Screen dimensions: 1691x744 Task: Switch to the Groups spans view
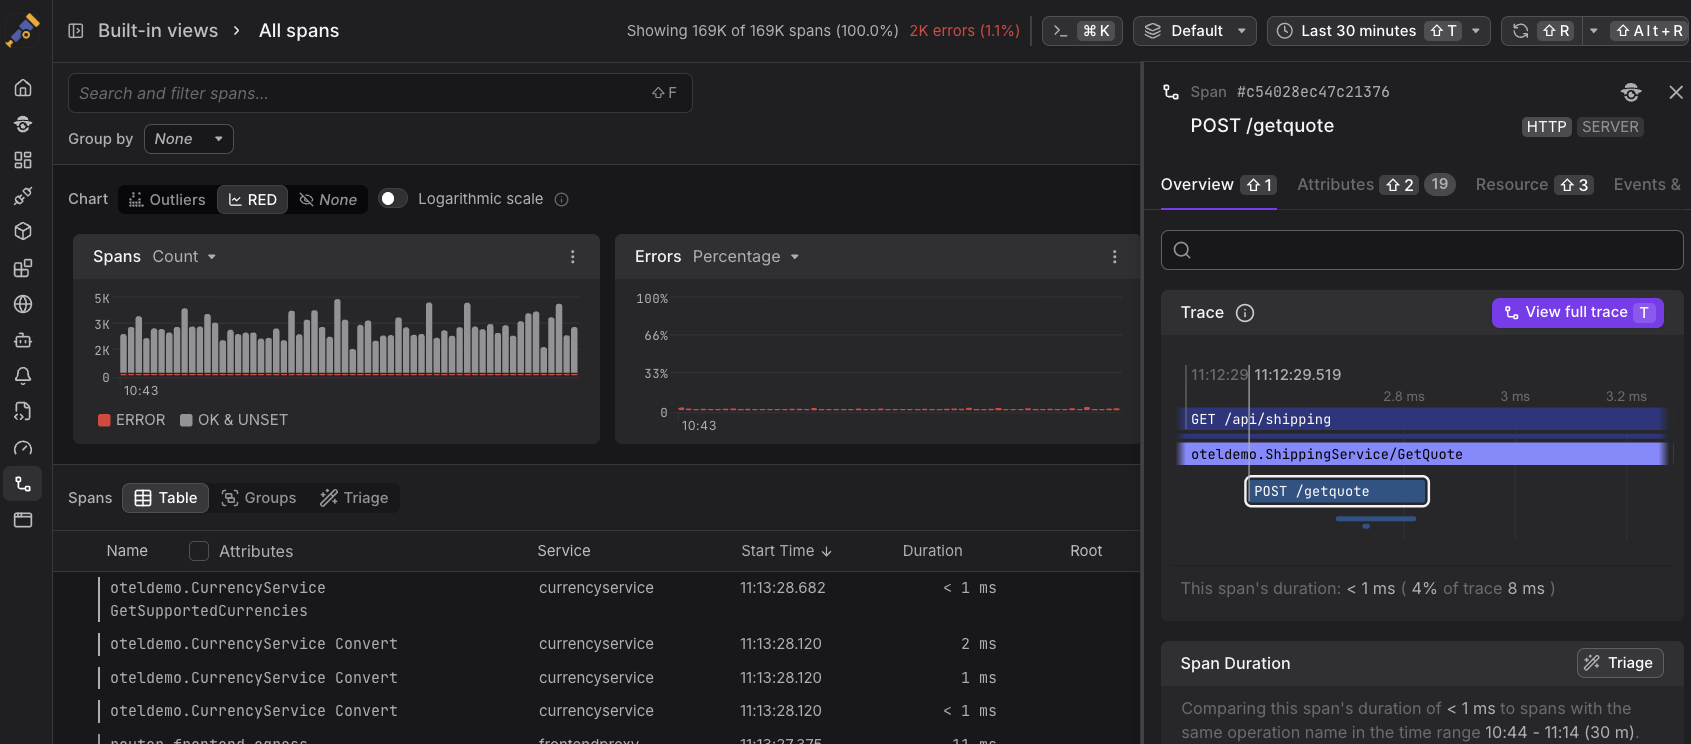pos(259,498)
